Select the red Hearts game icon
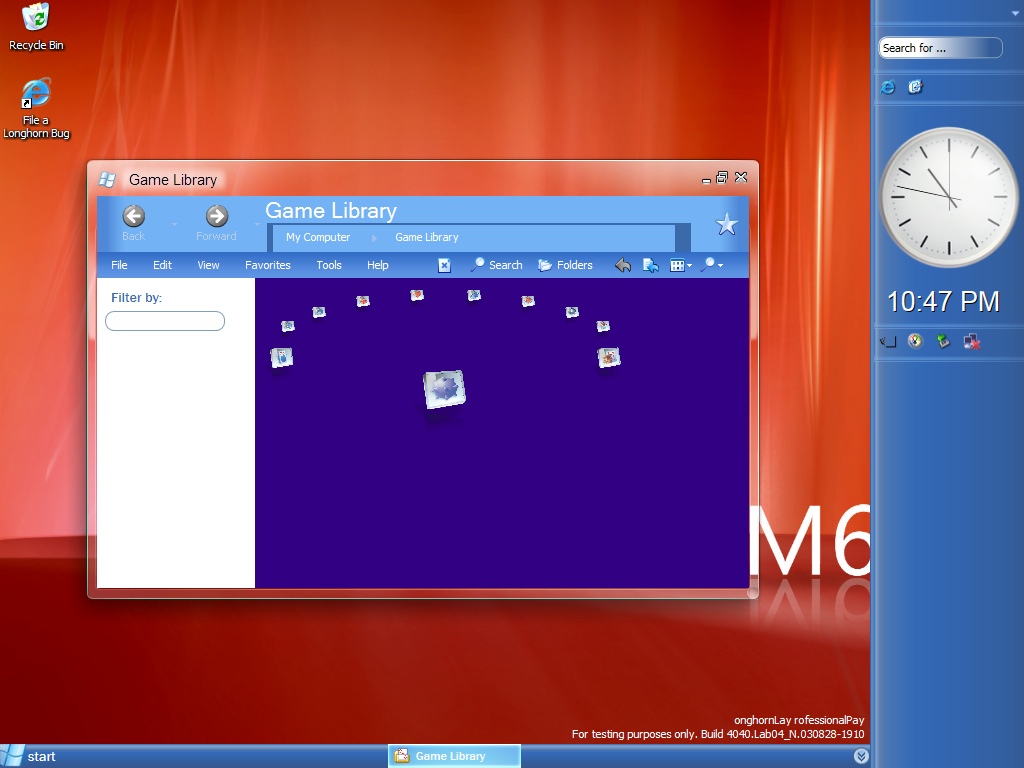The height and width of the screenshot is (768, 1024). [x=417, y=295]
